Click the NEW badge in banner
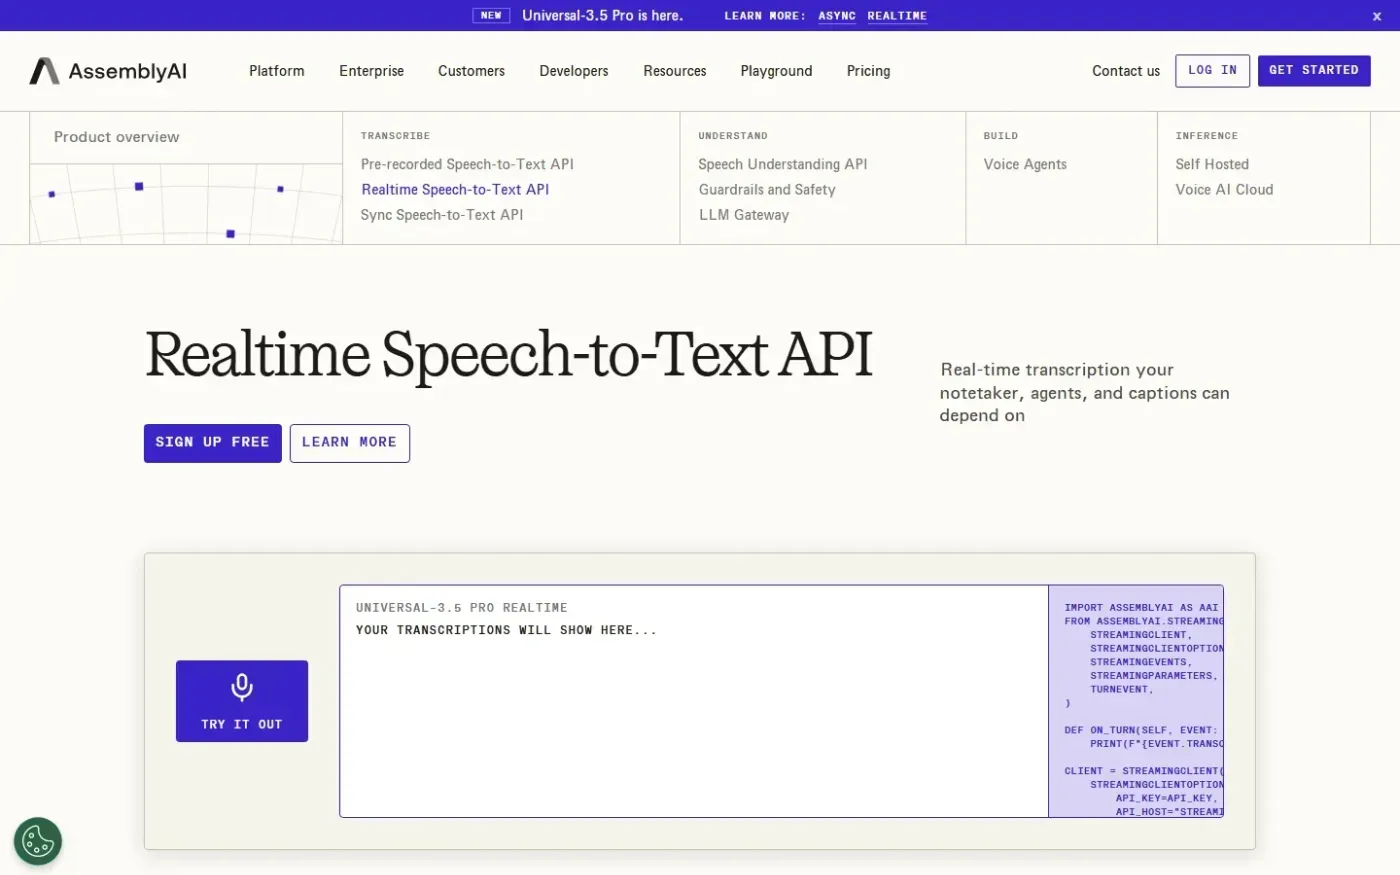Screen dimensions: 1400x875 (x=491, y=16)
